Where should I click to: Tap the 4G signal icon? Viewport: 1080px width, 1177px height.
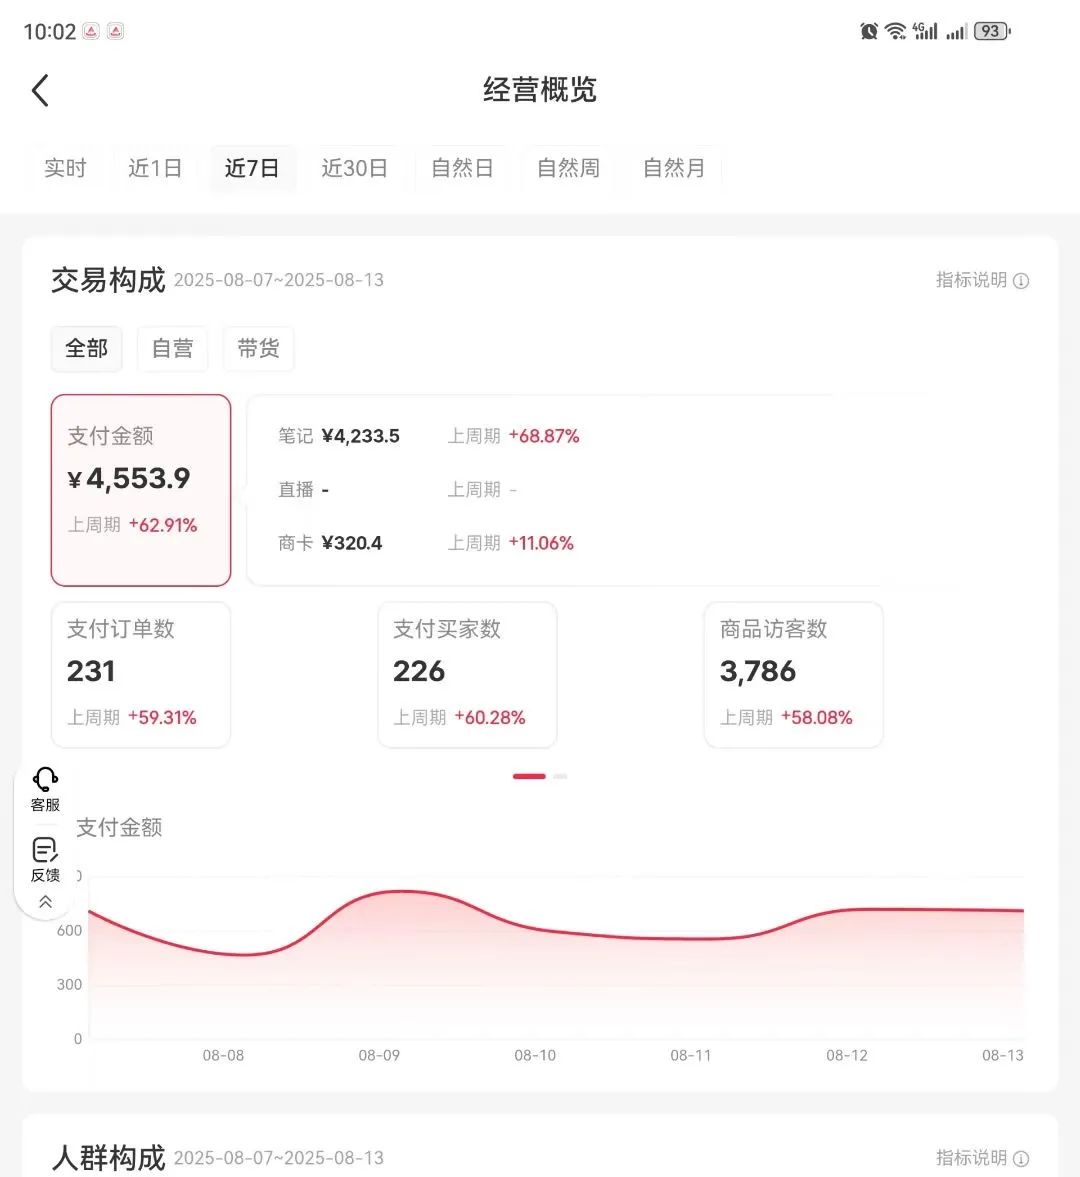click(925, 30)
